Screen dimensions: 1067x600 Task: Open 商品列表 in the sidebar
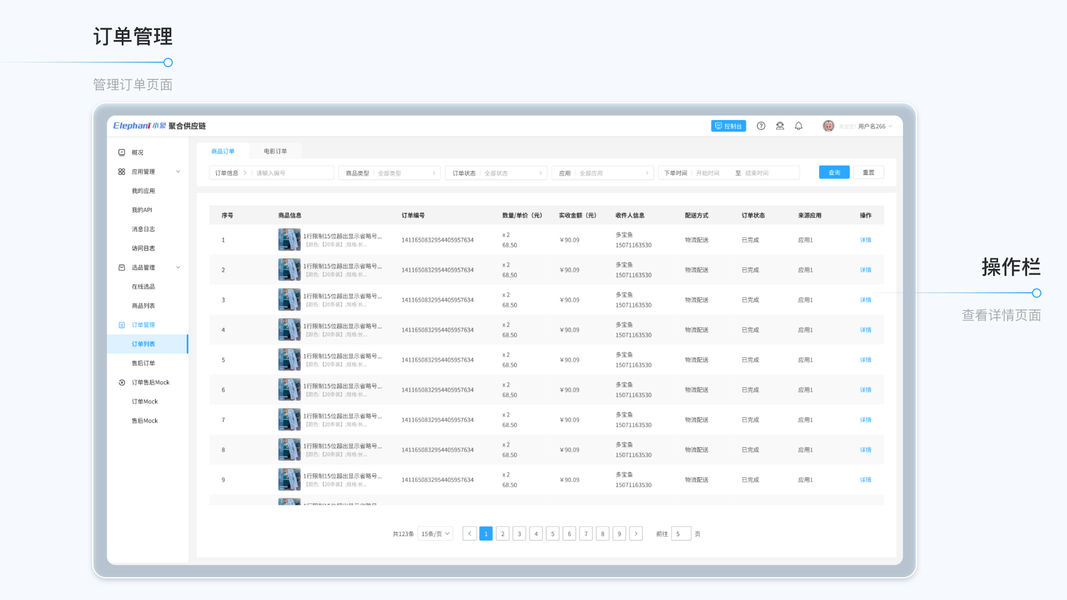coord(143,305)
